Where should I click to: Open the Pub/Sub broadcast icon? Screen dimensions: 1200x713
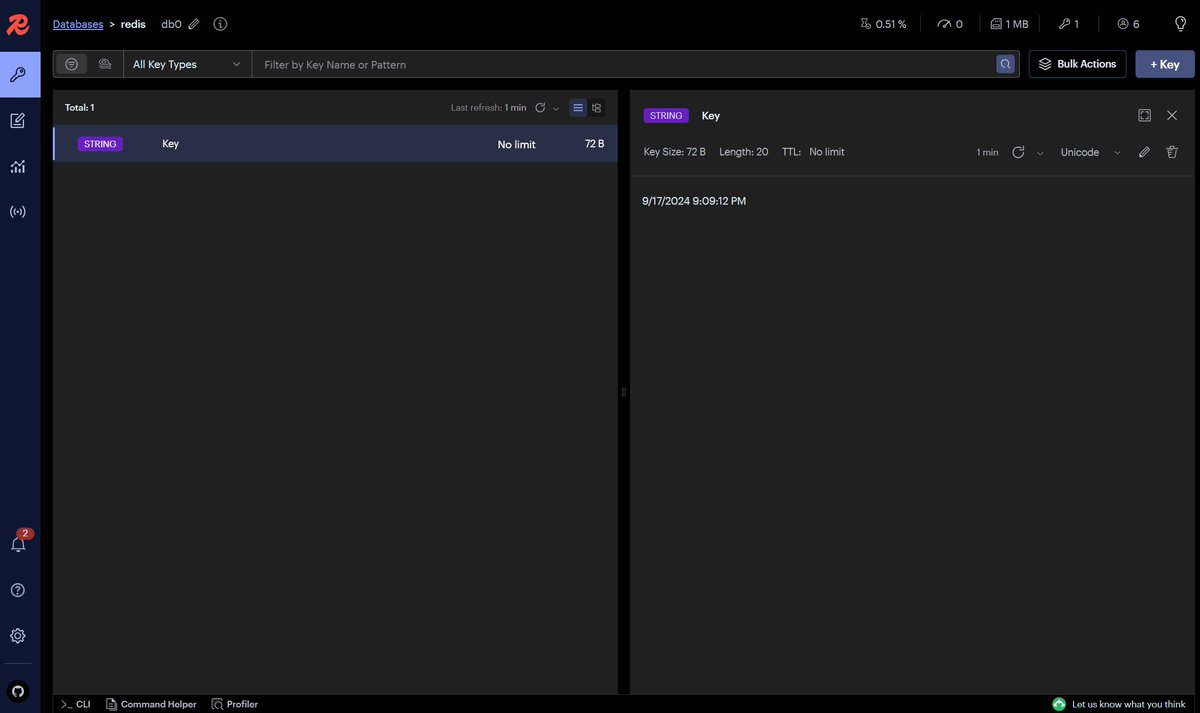click(18, 212)
